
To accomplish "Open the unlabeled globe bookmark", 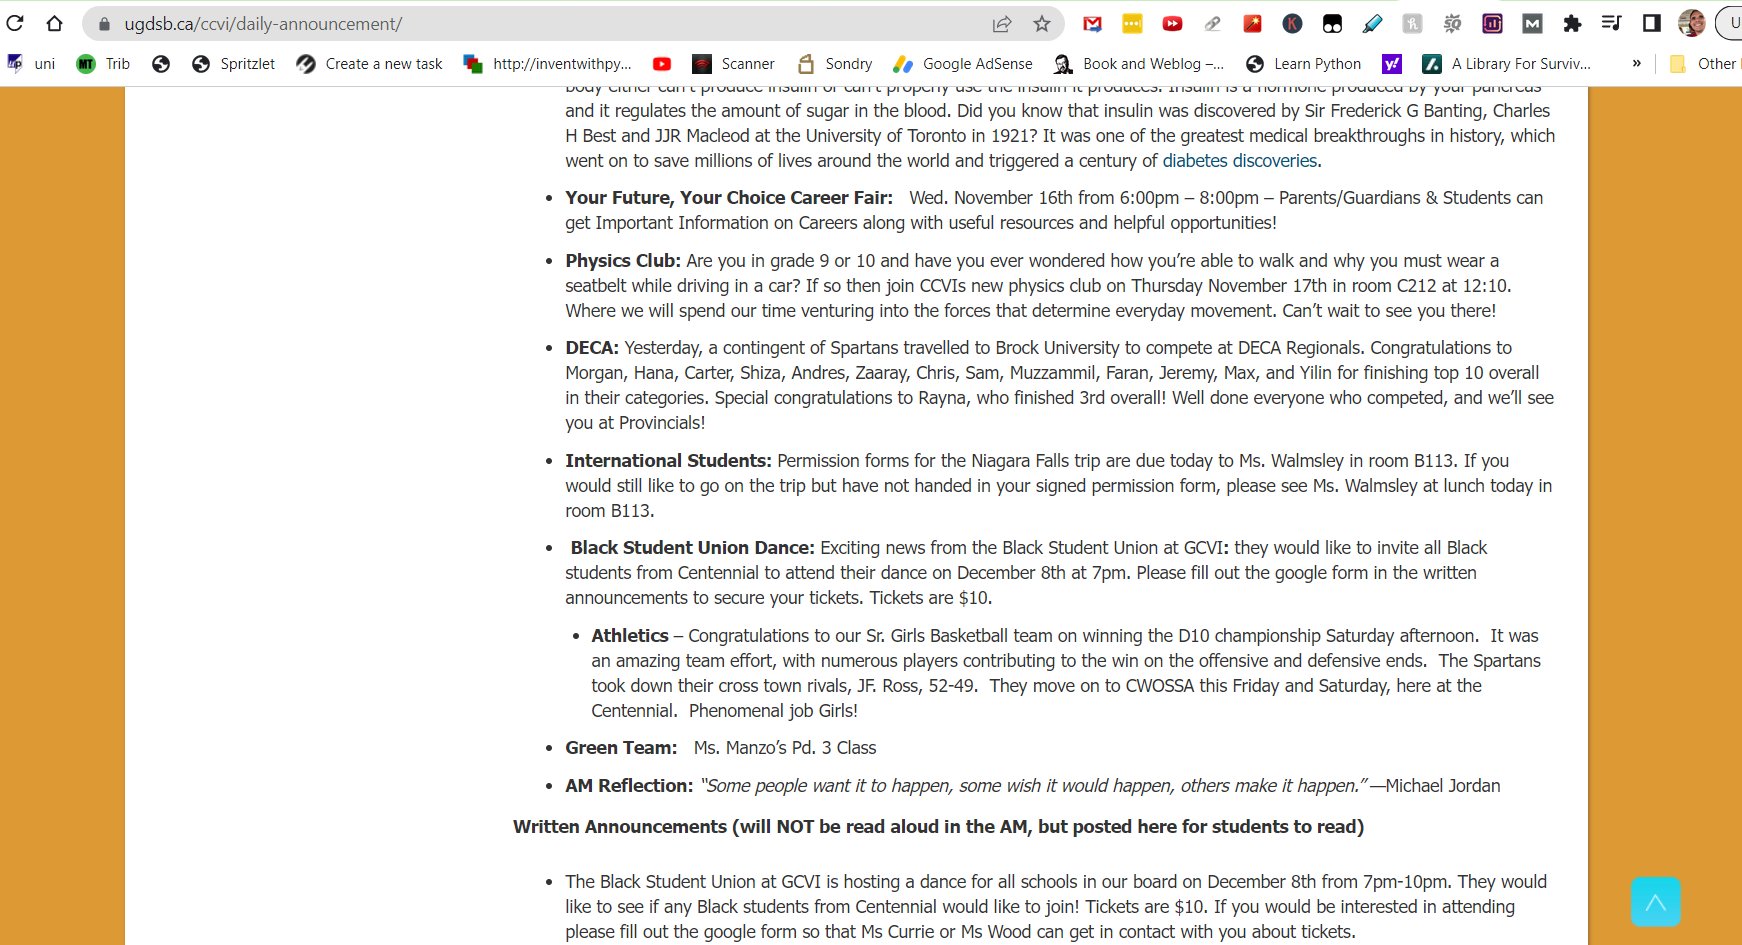I will click(161, 64).
